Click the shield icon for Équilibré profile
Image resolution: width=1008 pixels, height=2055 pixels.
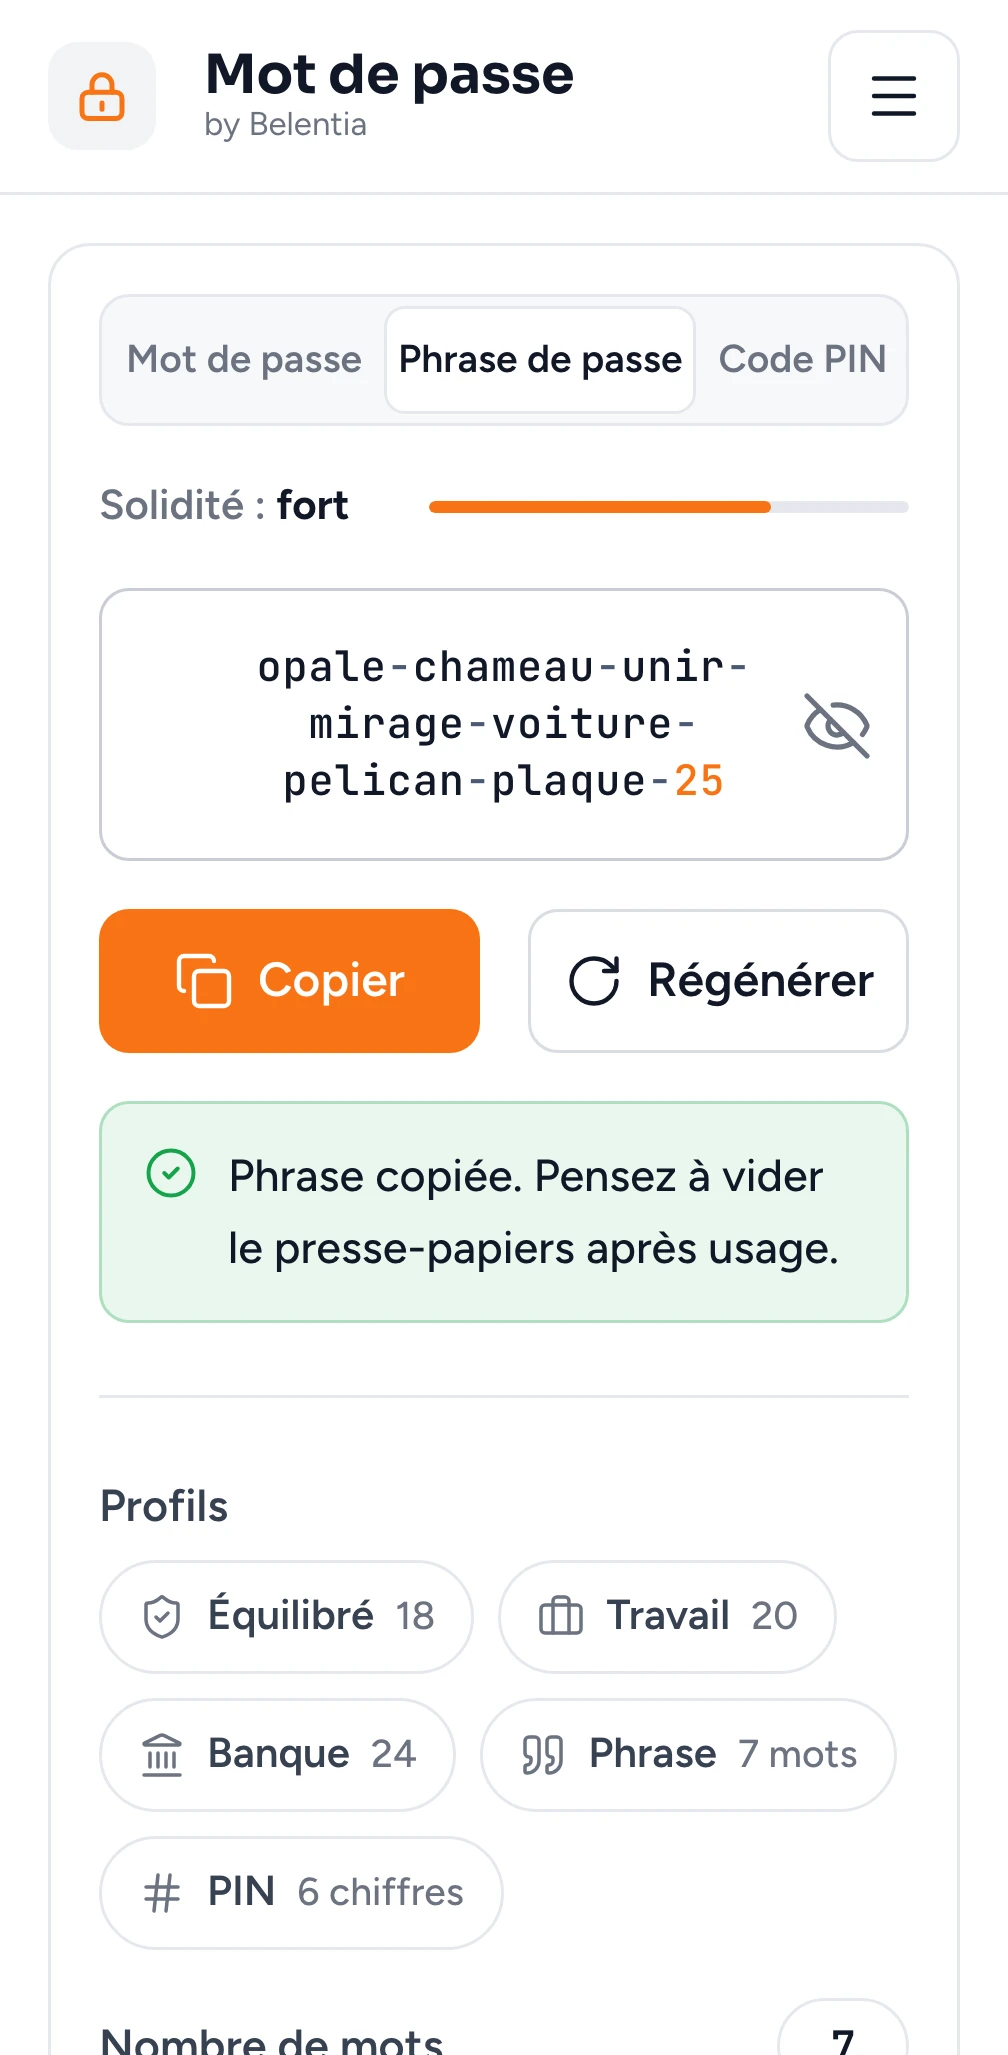(162, 1617)
